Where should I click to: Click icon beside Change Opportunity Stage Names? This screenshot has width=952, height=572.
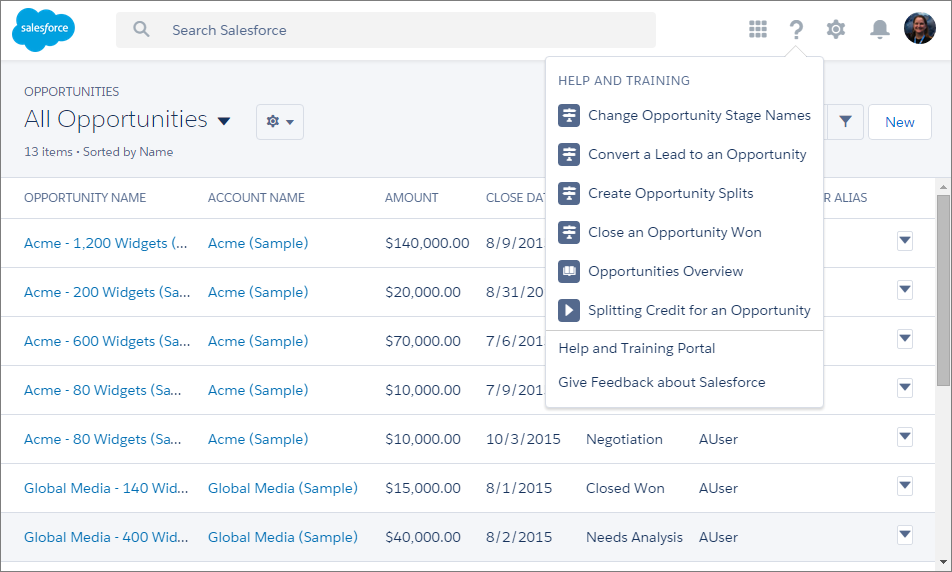[x=569, y=115]
